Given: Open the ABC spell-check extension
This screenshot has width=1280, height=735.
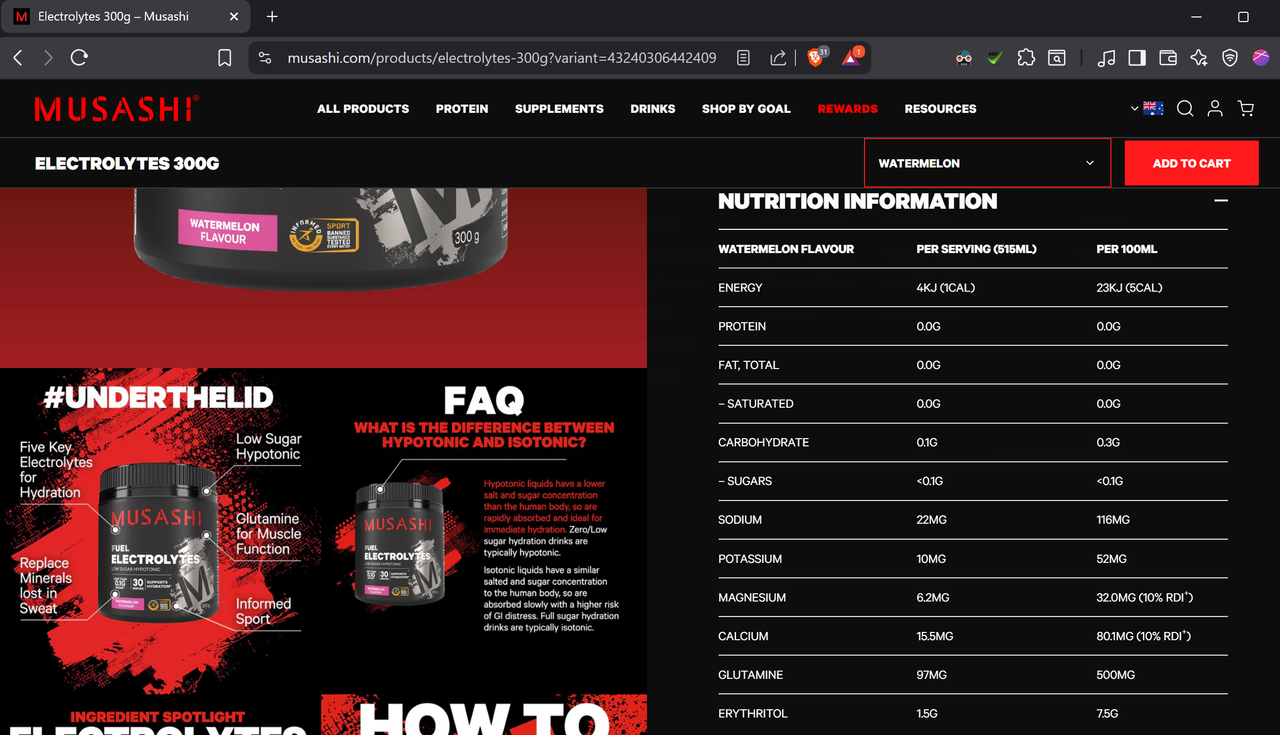Looking at the screenshot, I should (x=994, y=58).
